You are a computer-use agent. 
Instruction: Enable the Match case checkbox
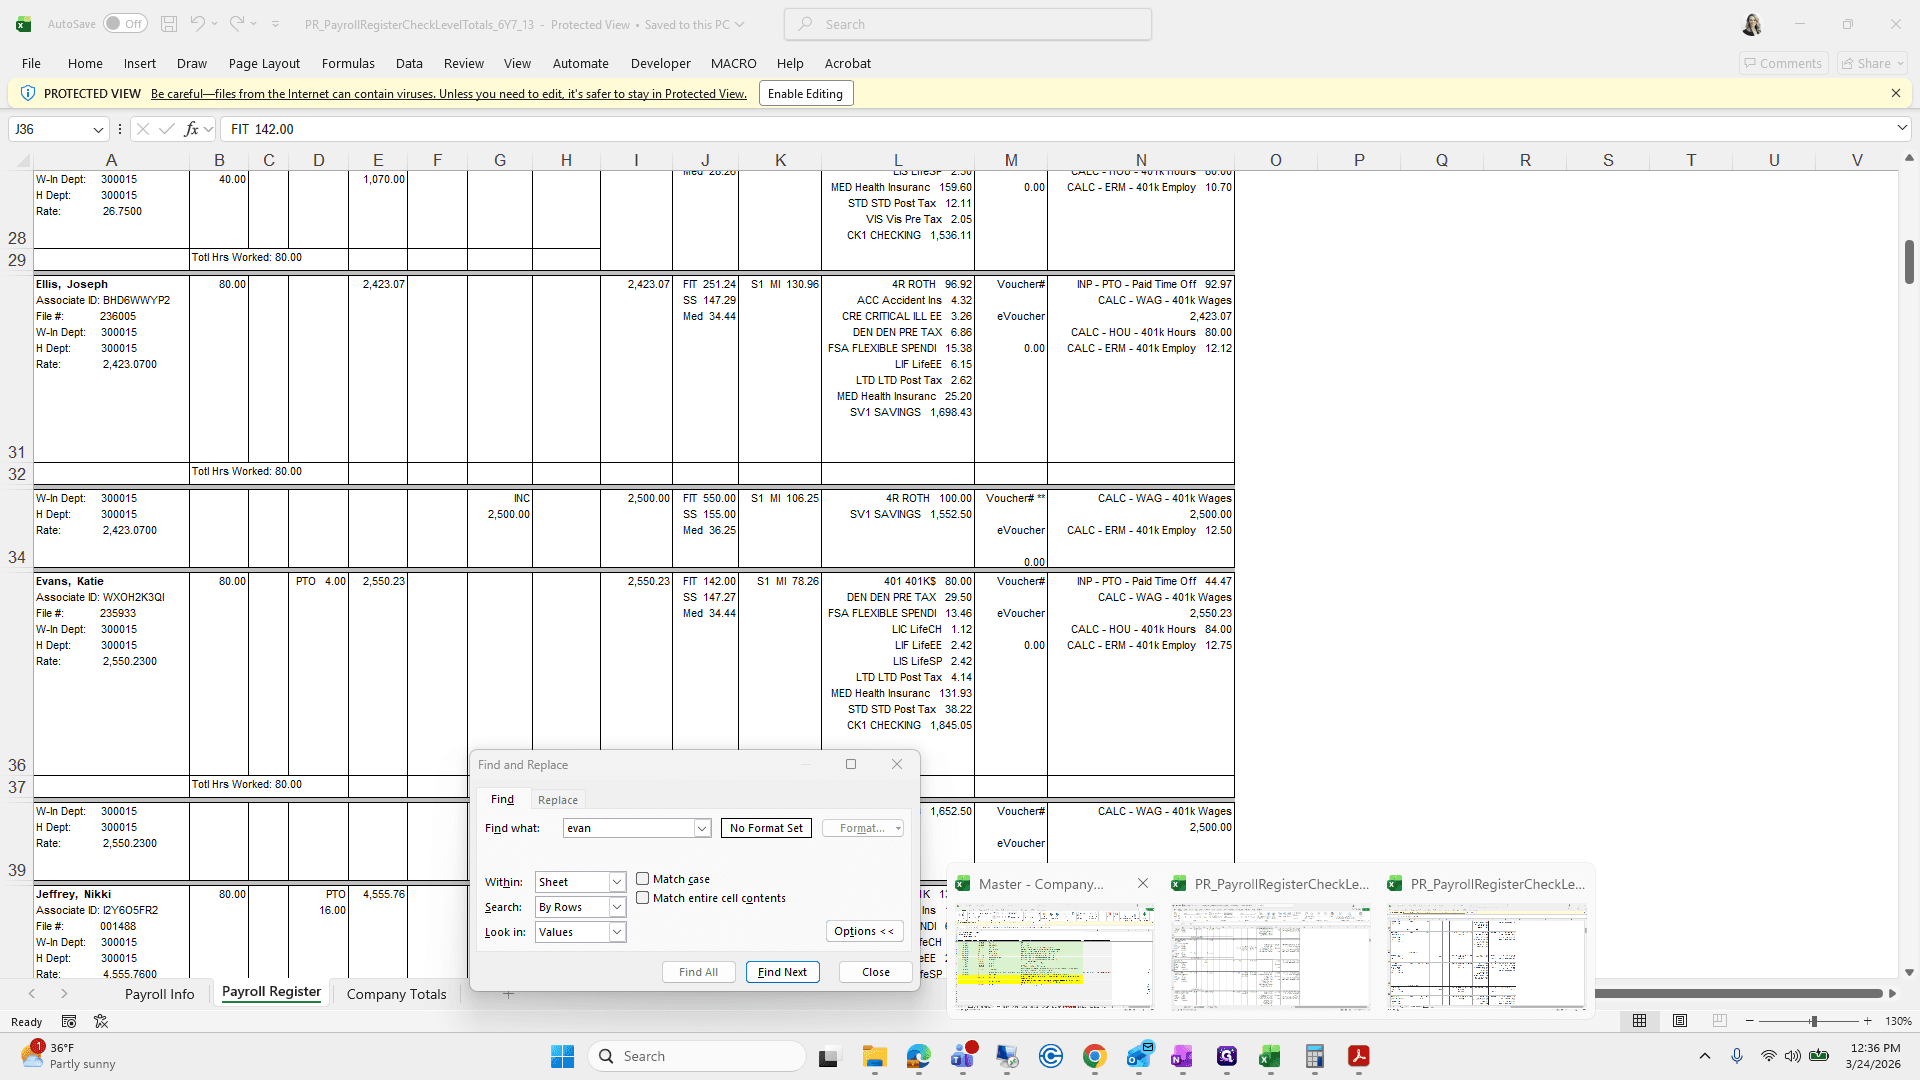point(643,879)
